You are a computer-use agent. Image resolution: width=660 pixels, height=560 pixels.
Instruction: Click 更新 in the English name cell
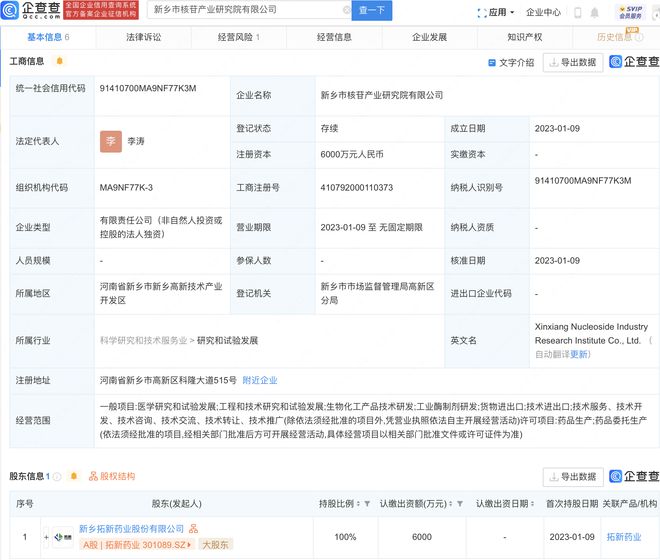click(x=579, y=355)
